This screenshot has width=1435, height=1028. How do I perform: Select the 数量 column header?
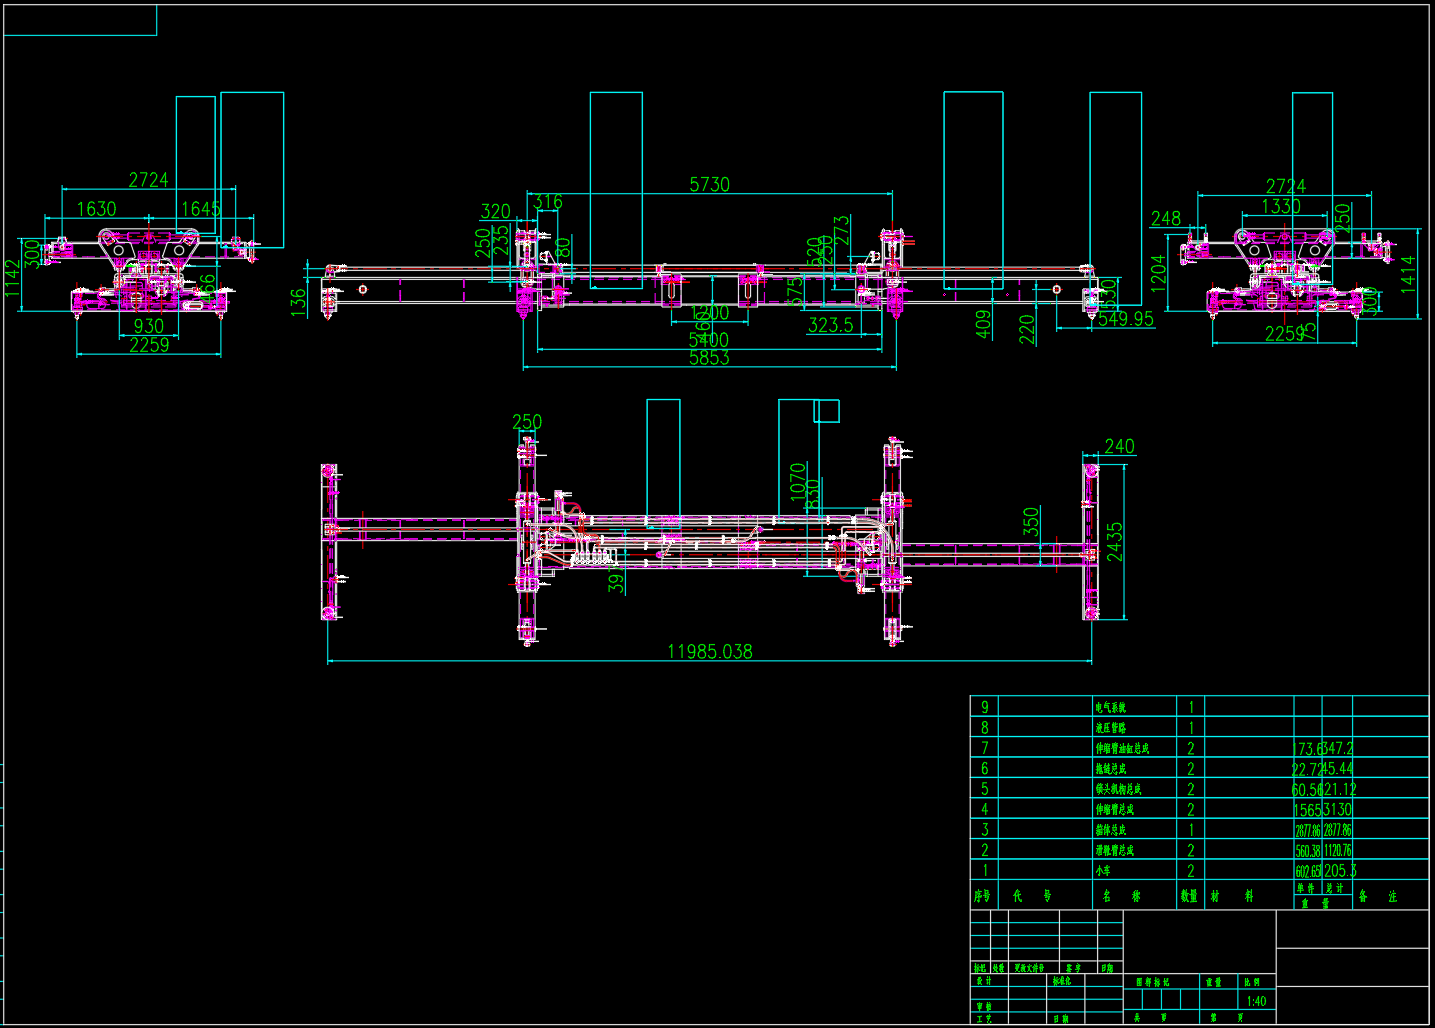[x=1189, y=895]
